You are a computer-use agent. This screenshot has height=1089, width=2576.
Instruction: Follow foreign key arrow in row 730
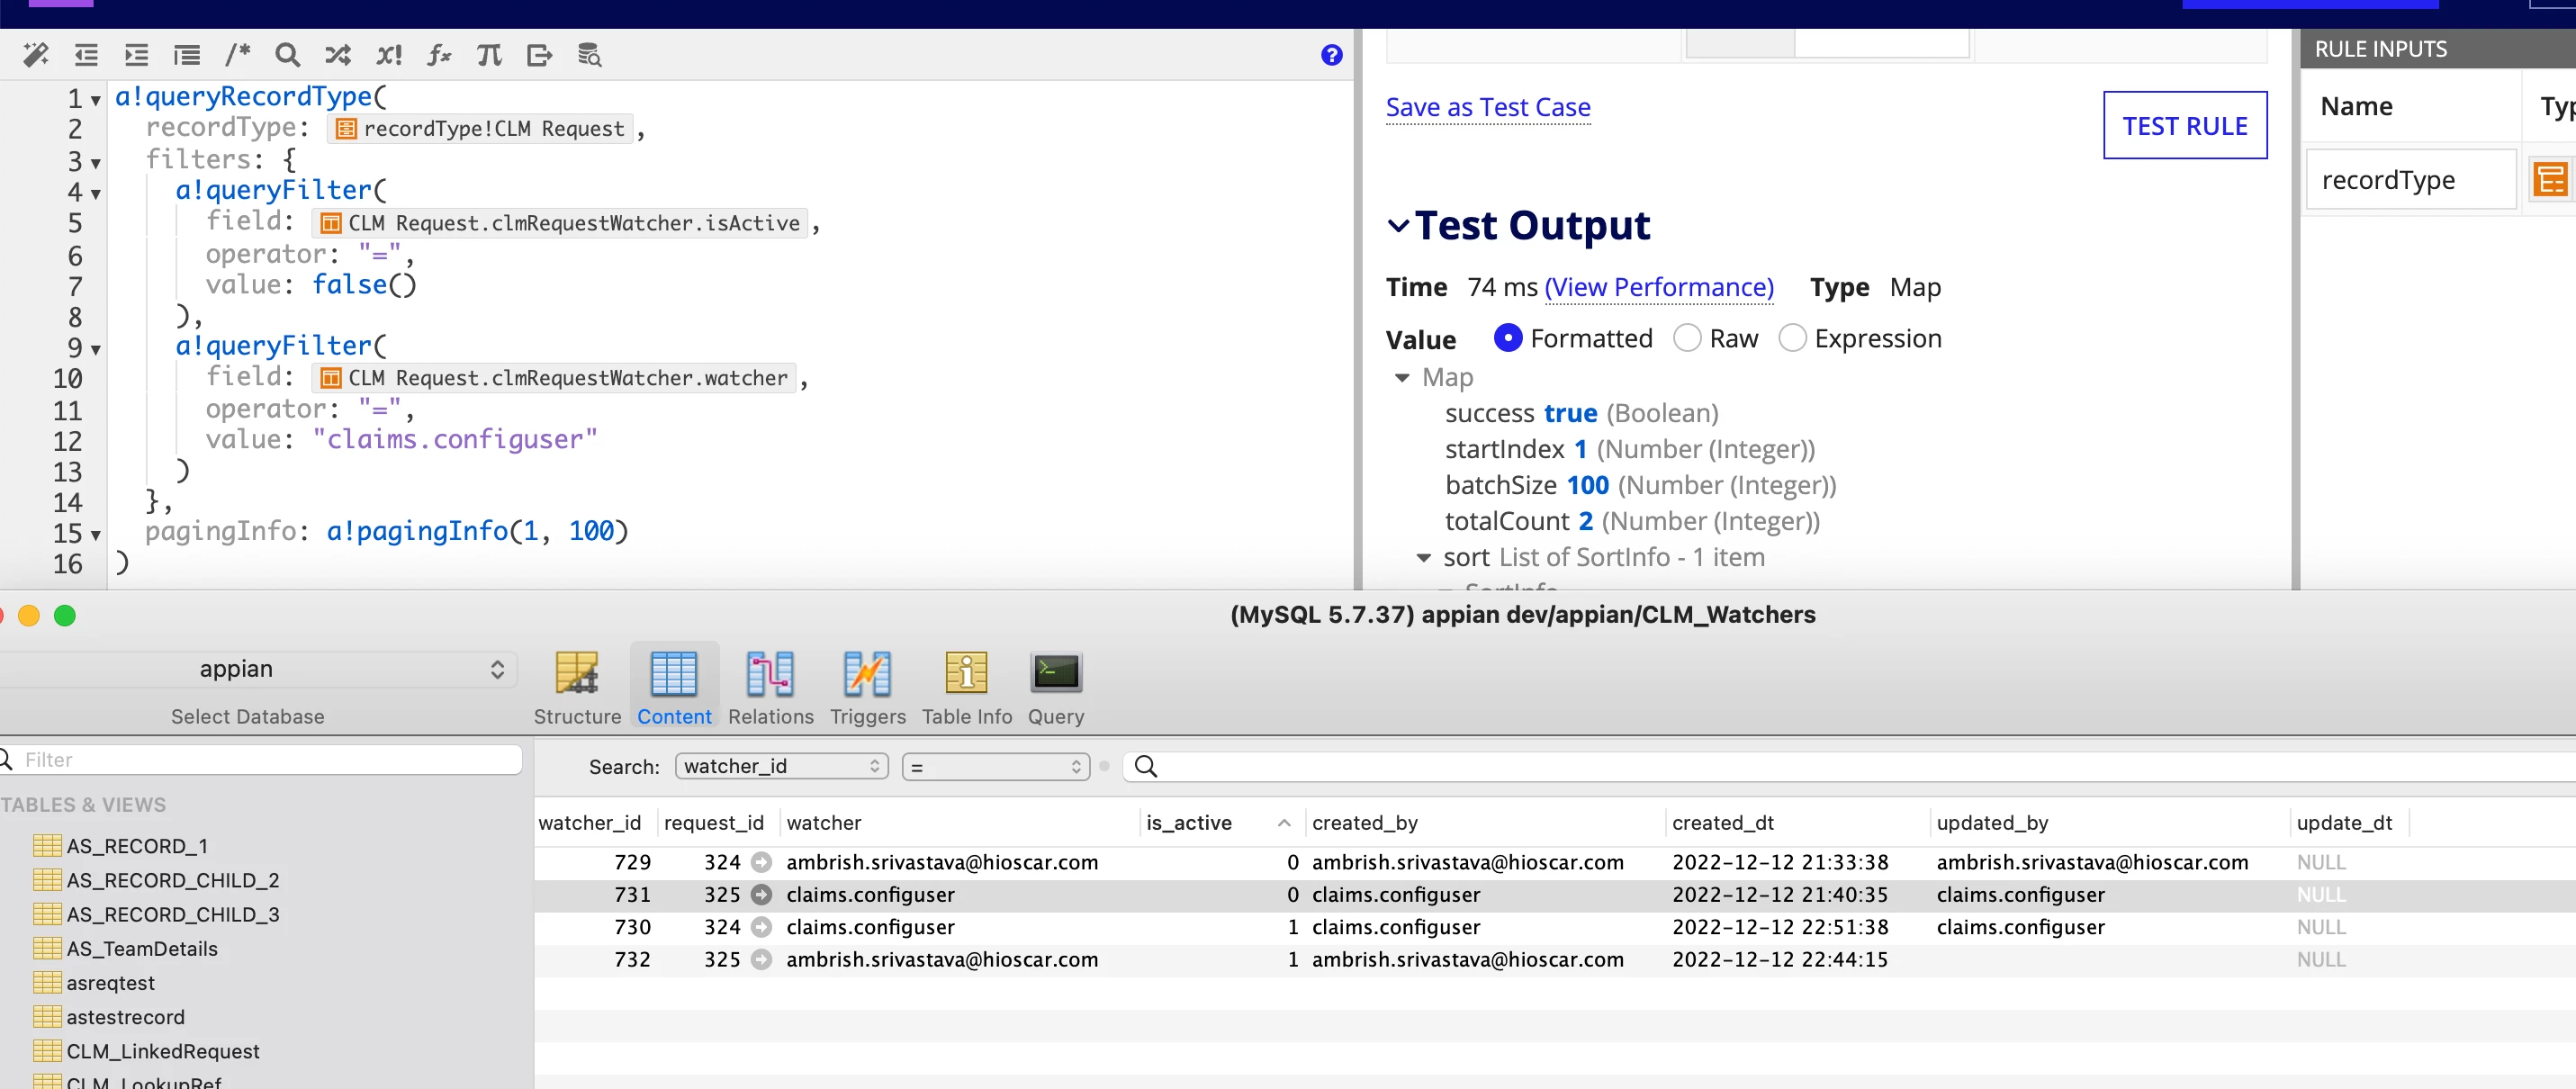(761, 927)
